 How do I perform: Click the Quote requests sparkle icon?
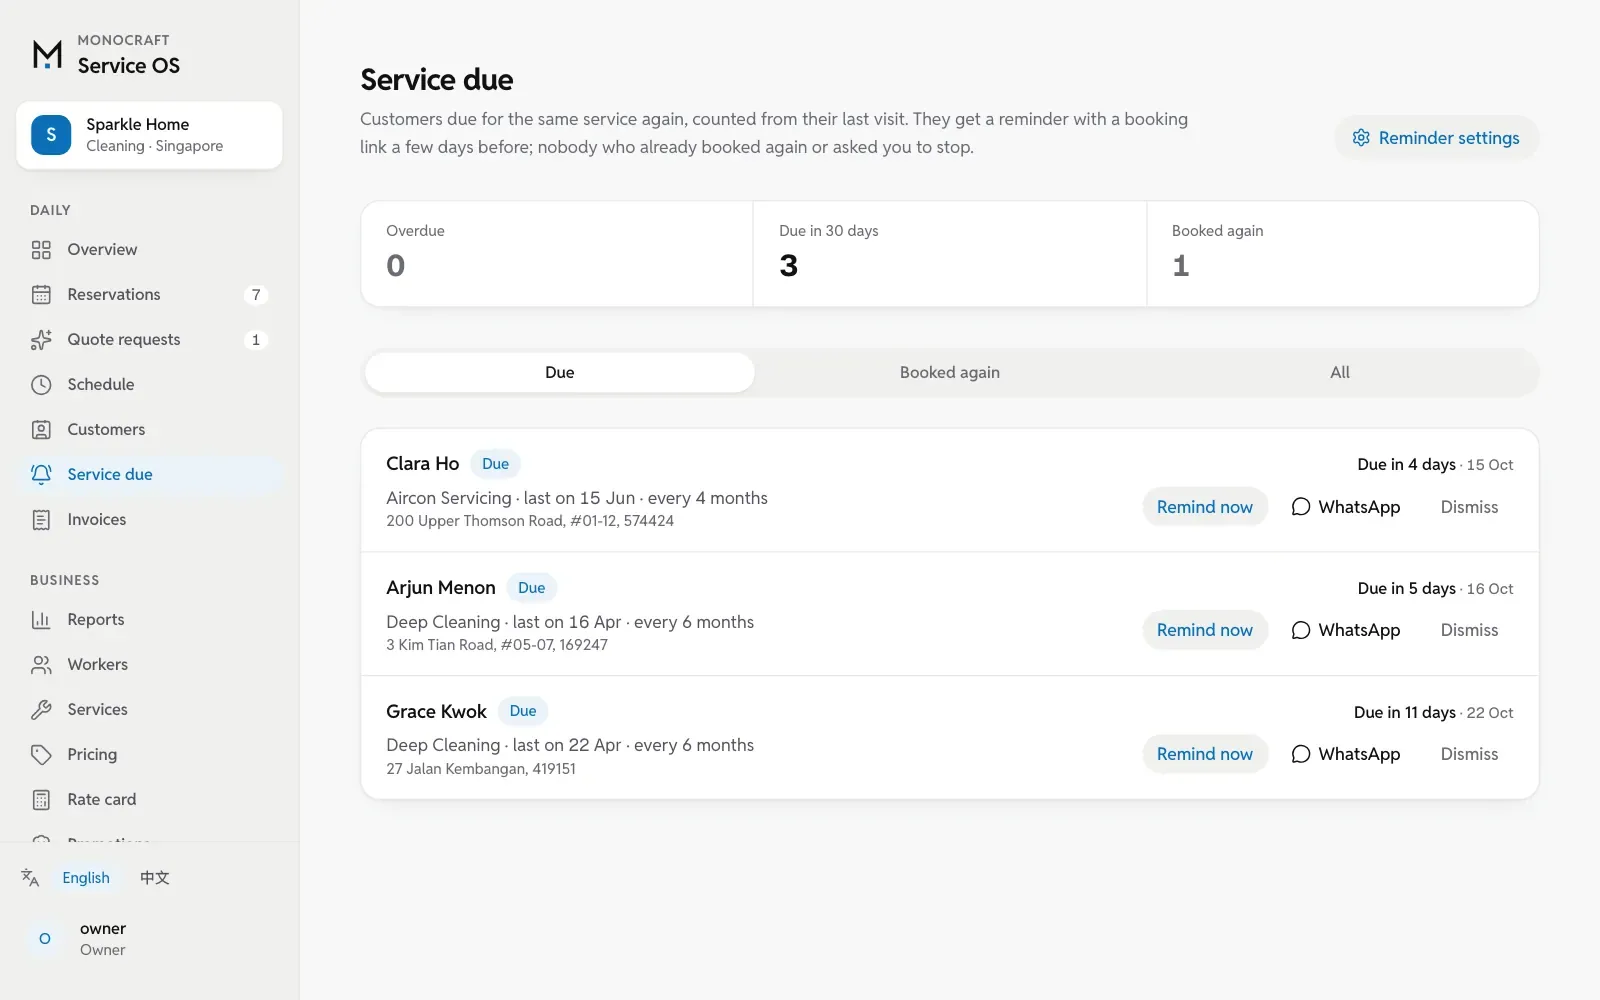(x=41, y=340)
